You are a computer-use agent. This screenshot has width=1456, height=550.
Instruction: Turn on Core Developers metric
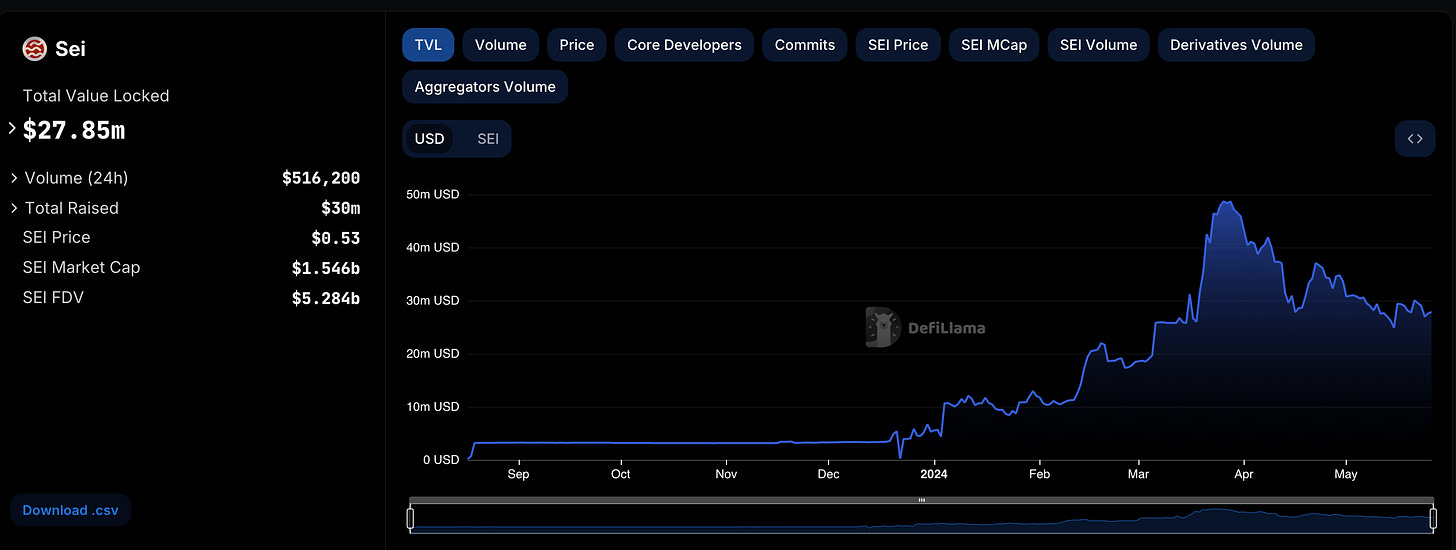coord(684,45)
